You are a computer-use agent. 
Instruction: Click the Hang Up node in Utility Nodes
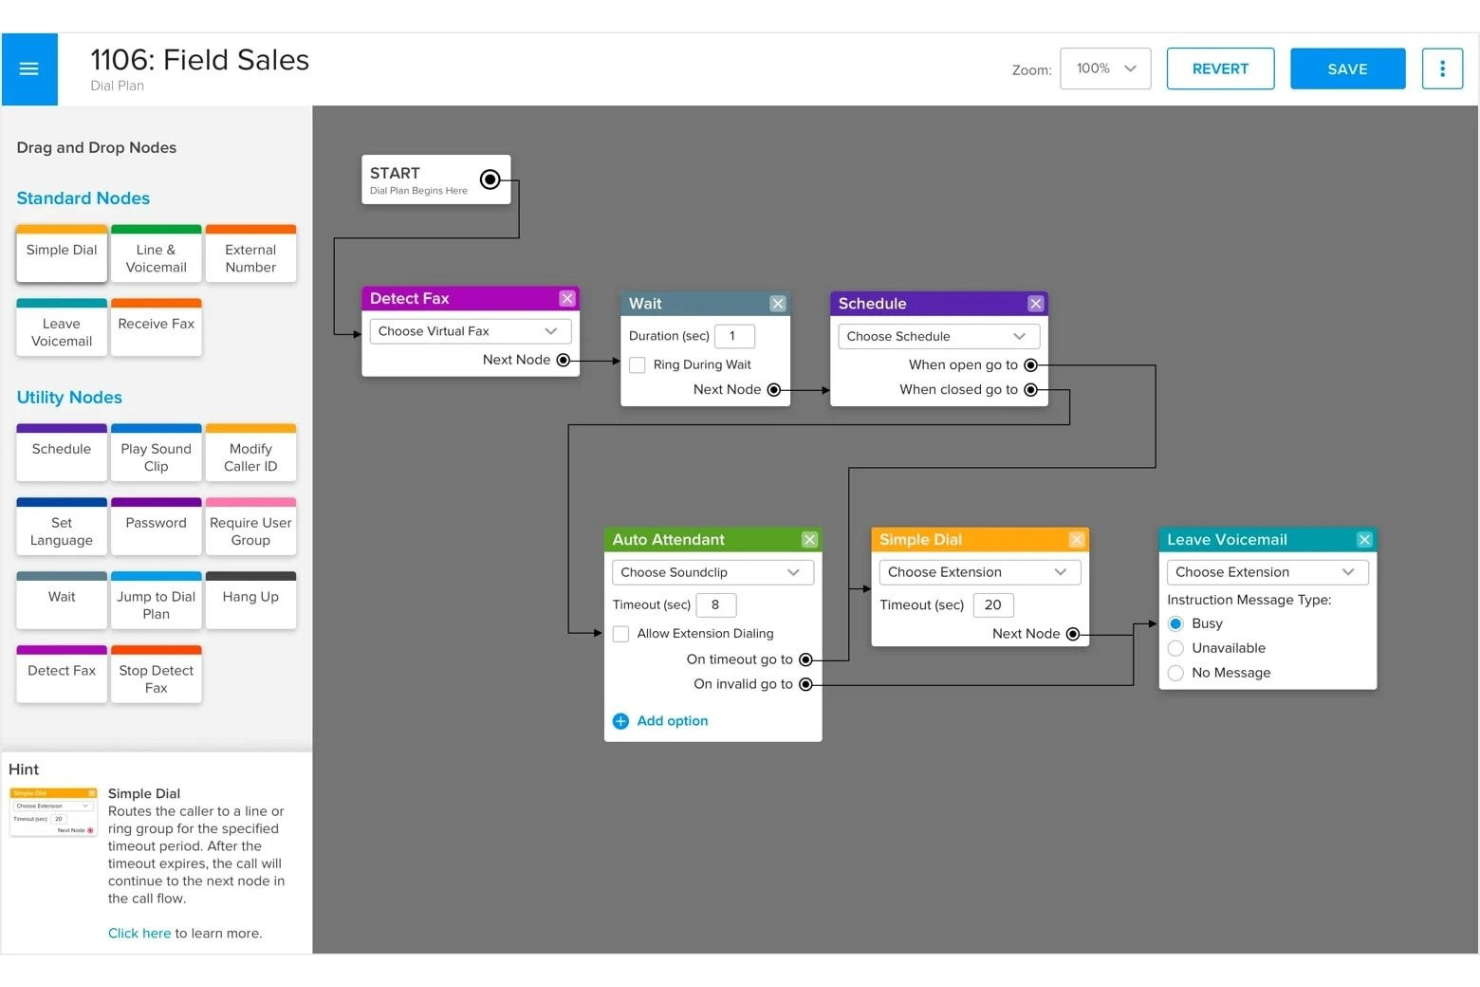click(x=250, y=600)
